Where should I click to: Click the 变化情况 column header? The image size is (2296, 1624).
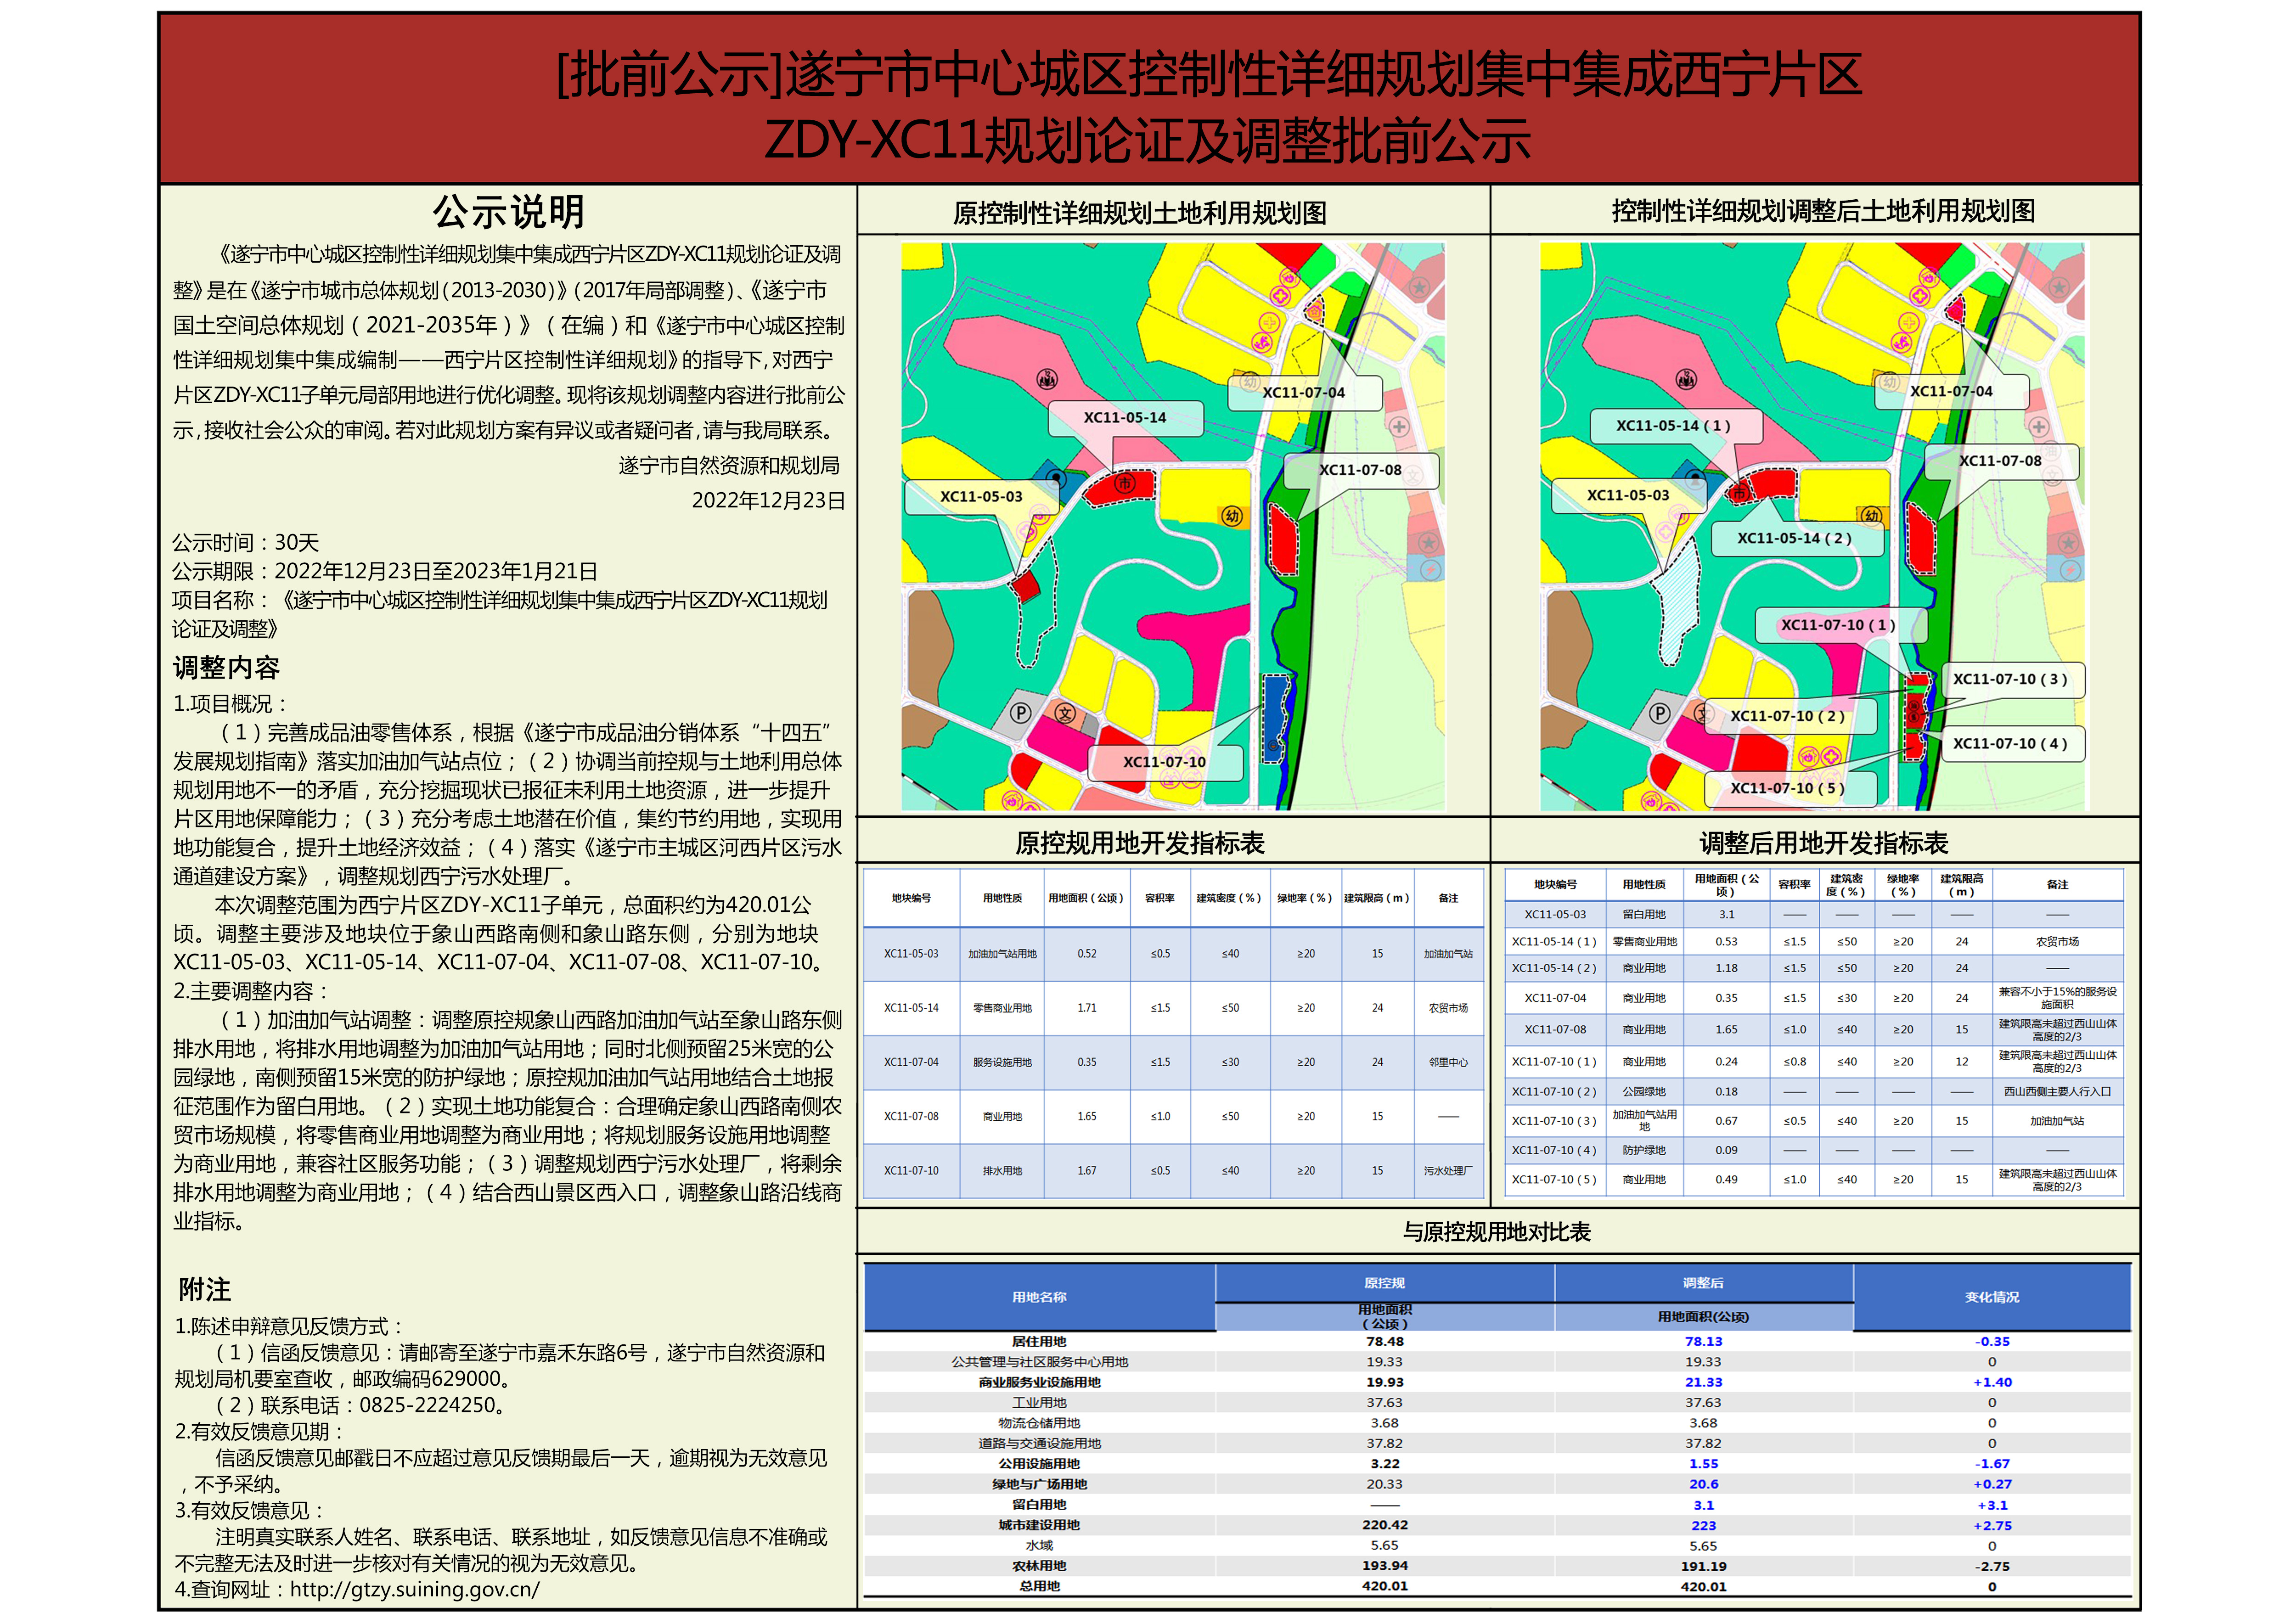click(1991, 1297)
